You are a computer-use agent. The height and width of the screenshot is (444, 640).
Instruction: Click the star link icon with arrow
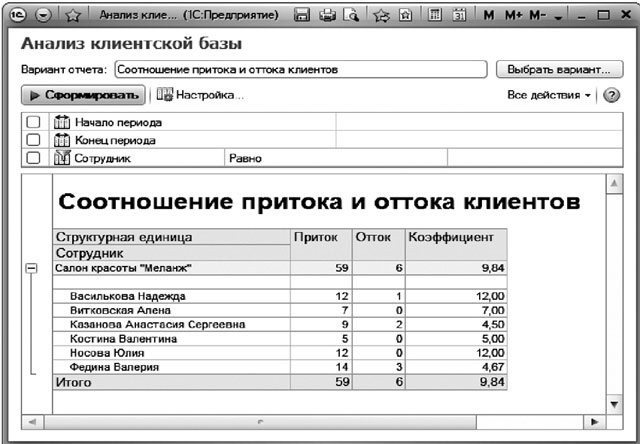click(x=381, y=16)
